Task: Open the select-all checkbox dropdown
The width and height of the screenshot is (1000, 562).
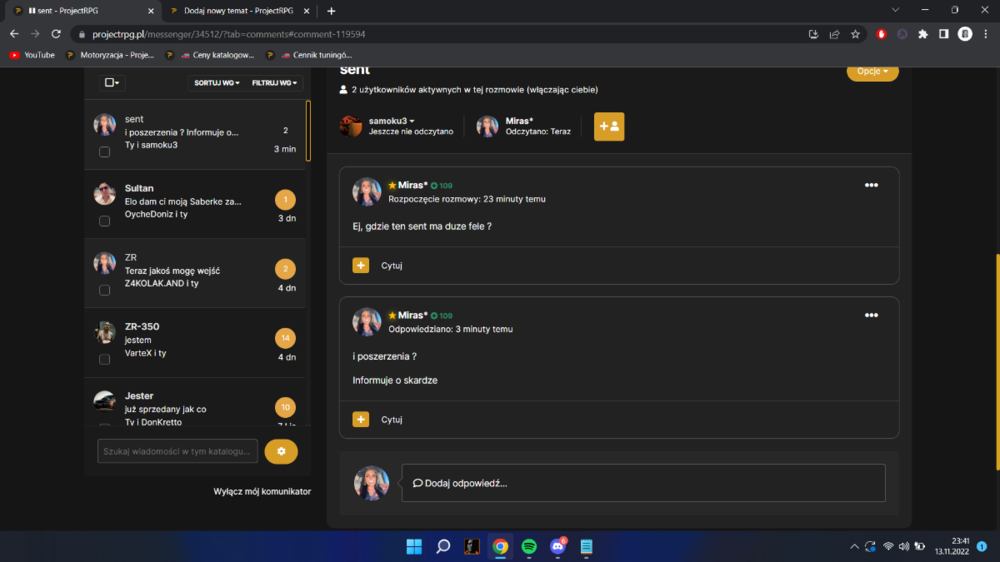Action: pos(112,82)
